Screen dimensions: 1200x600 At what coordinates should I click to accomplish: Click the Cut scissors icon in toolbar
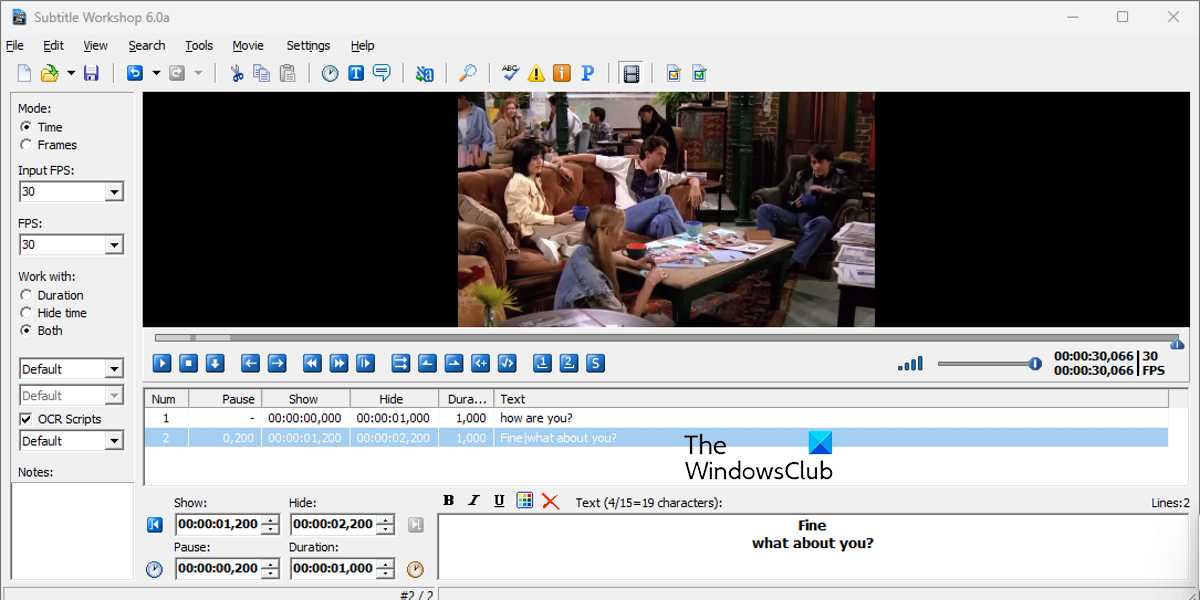[x=237, y=73]
